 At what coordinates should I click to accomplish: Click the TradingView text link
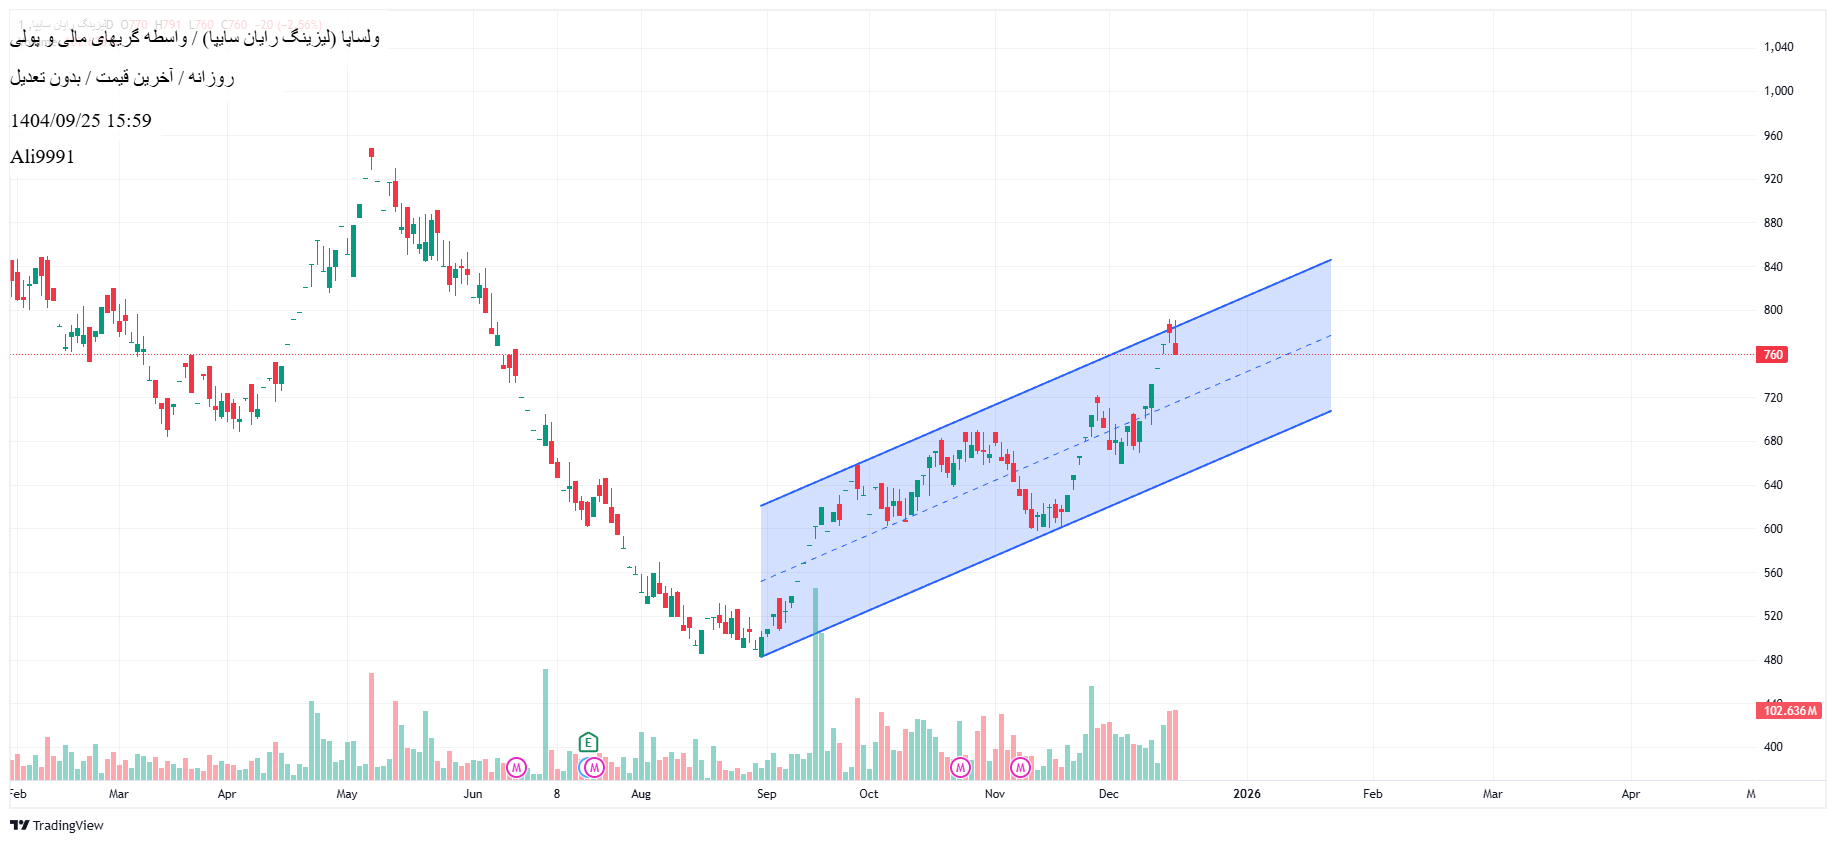[68, 825]
